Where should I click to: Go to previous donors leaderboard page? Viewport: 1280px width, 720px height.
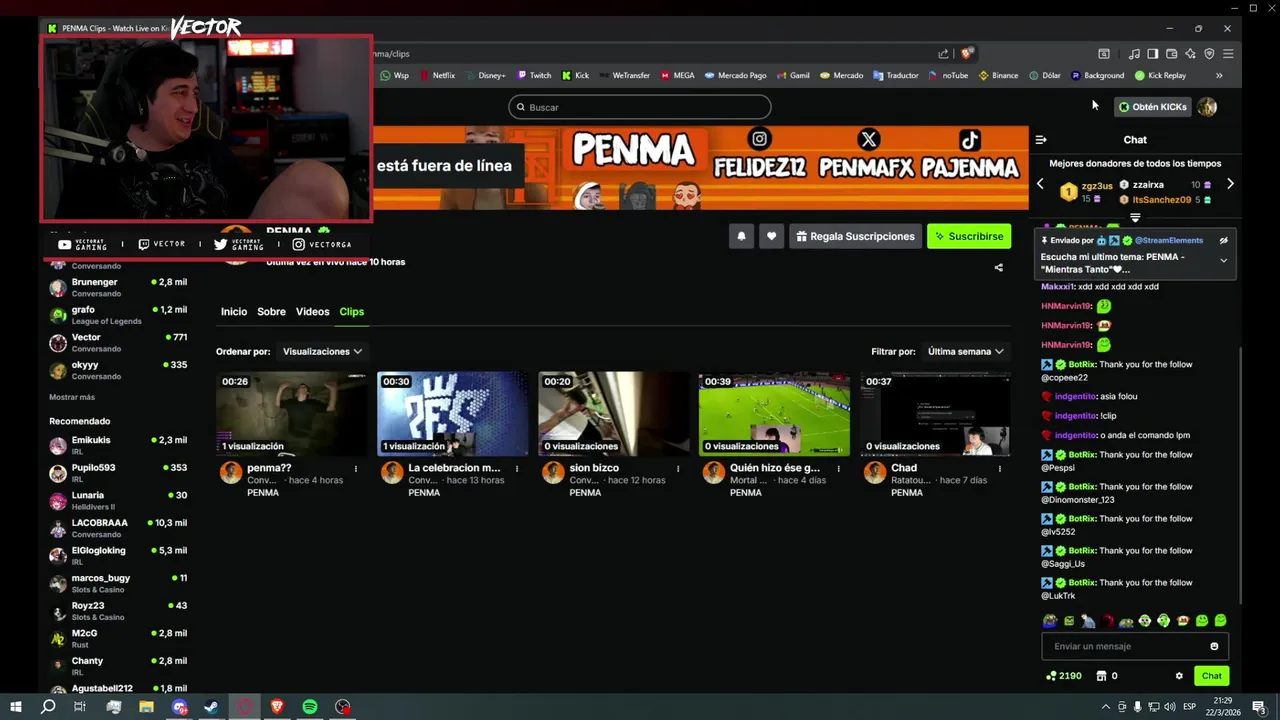point(1040,184)
